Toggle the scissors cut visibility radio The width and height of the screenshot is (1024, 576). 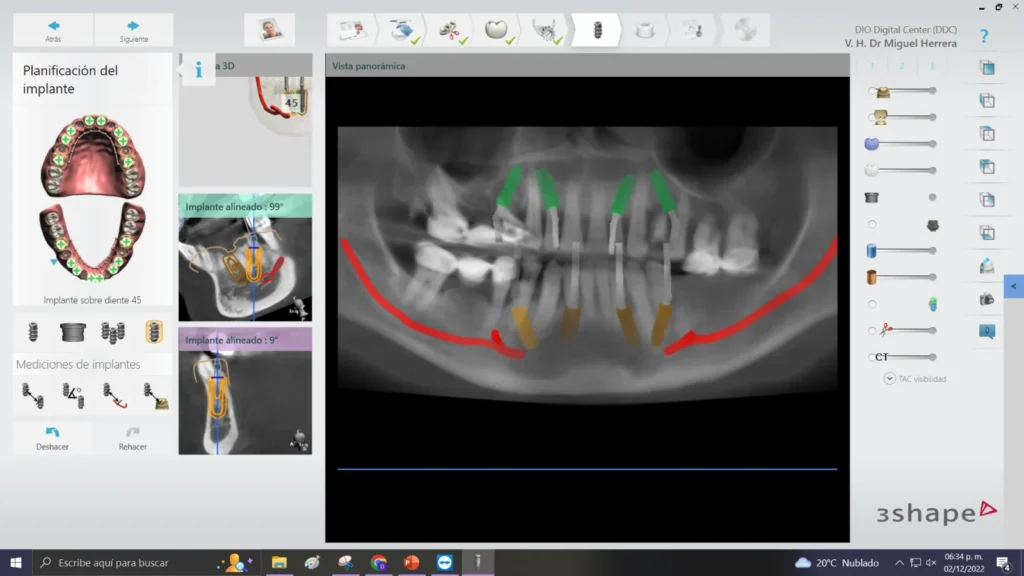(x=872, y=330)
